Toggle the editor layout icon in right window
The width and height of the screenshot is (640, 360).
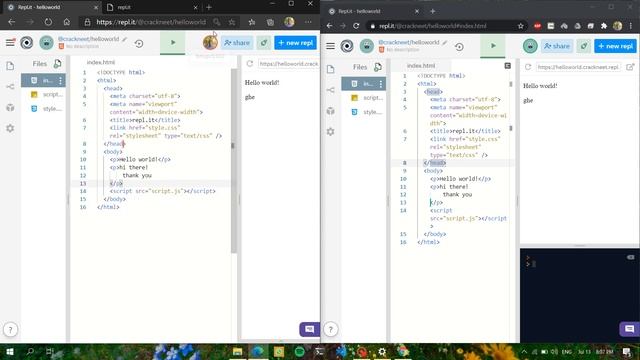click(507, 66)
